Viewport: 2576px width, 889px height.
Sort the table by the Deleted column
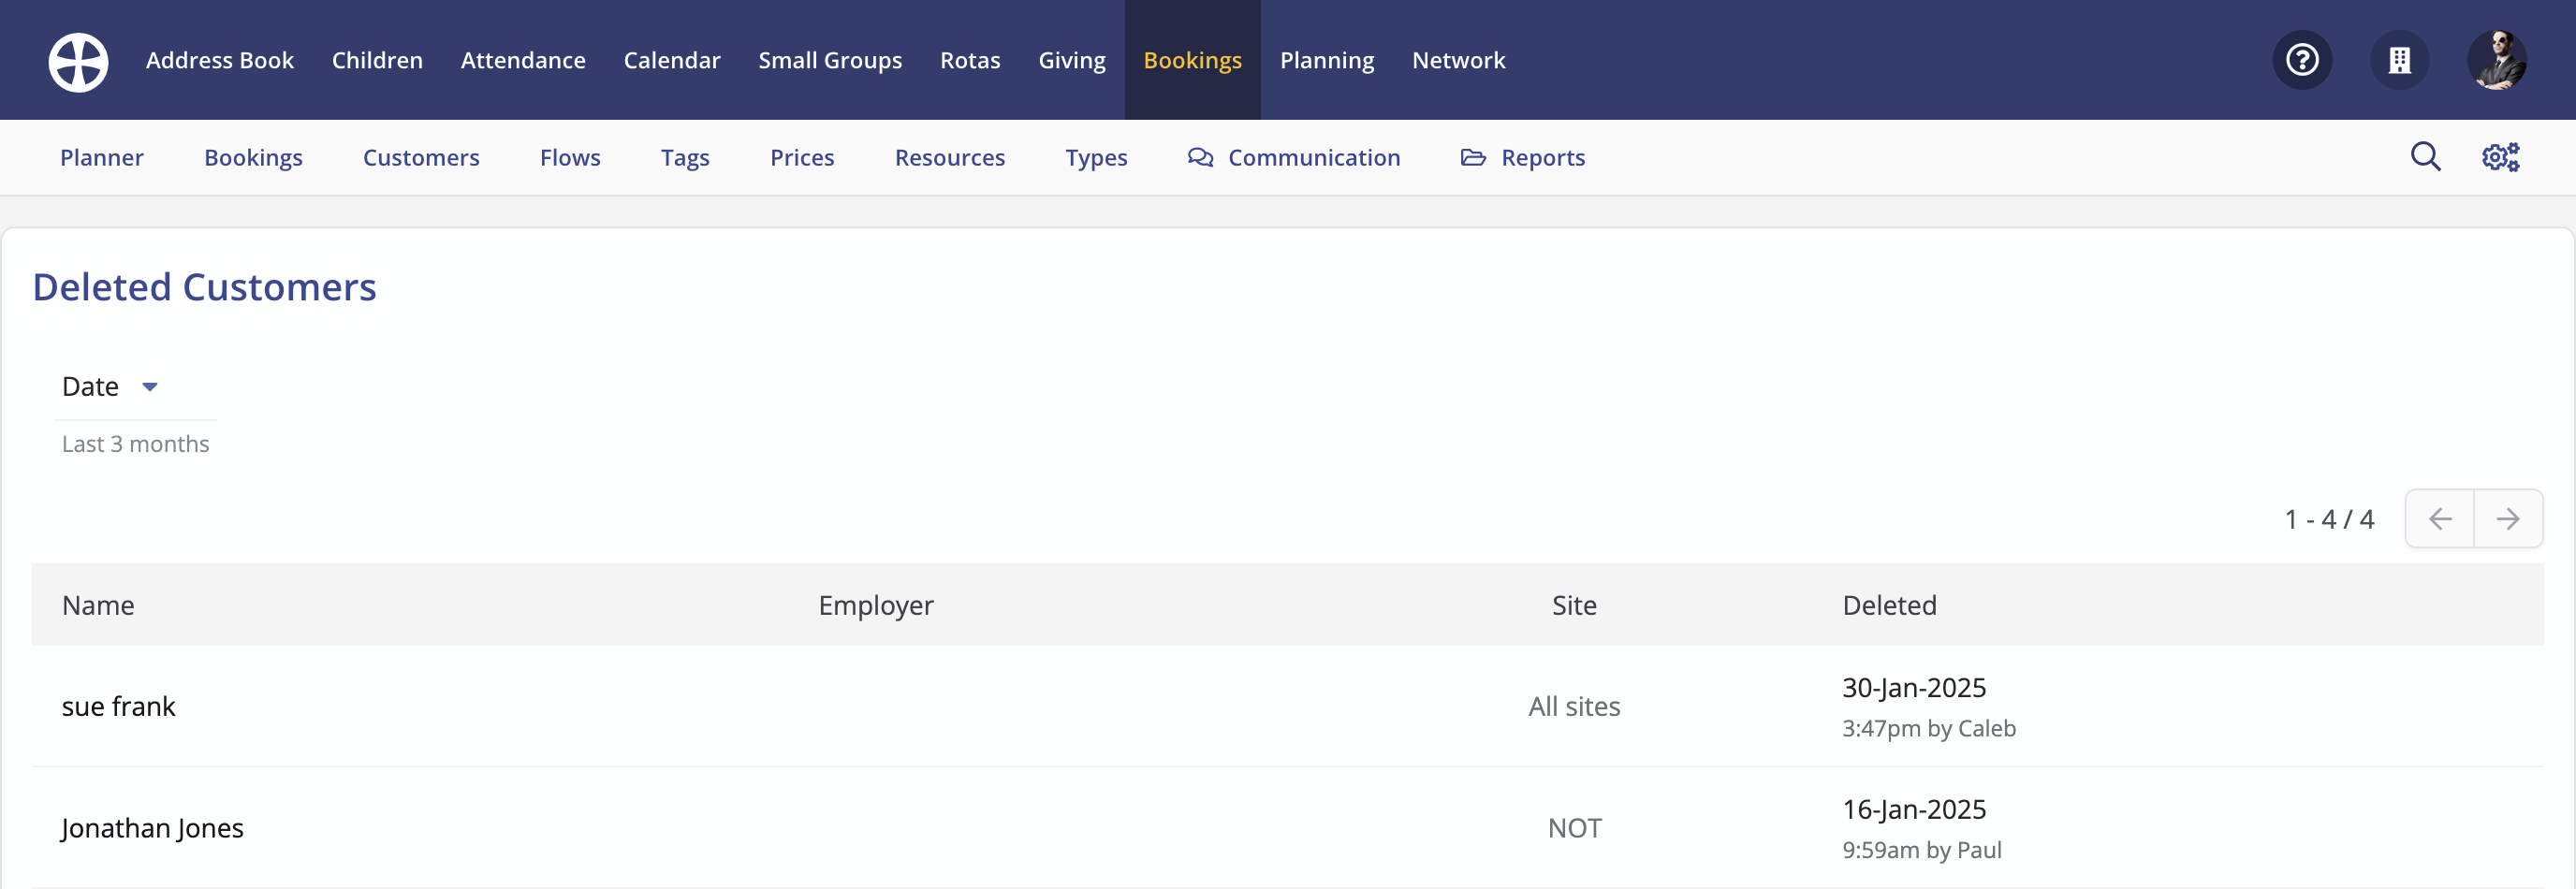point(1889,604)
